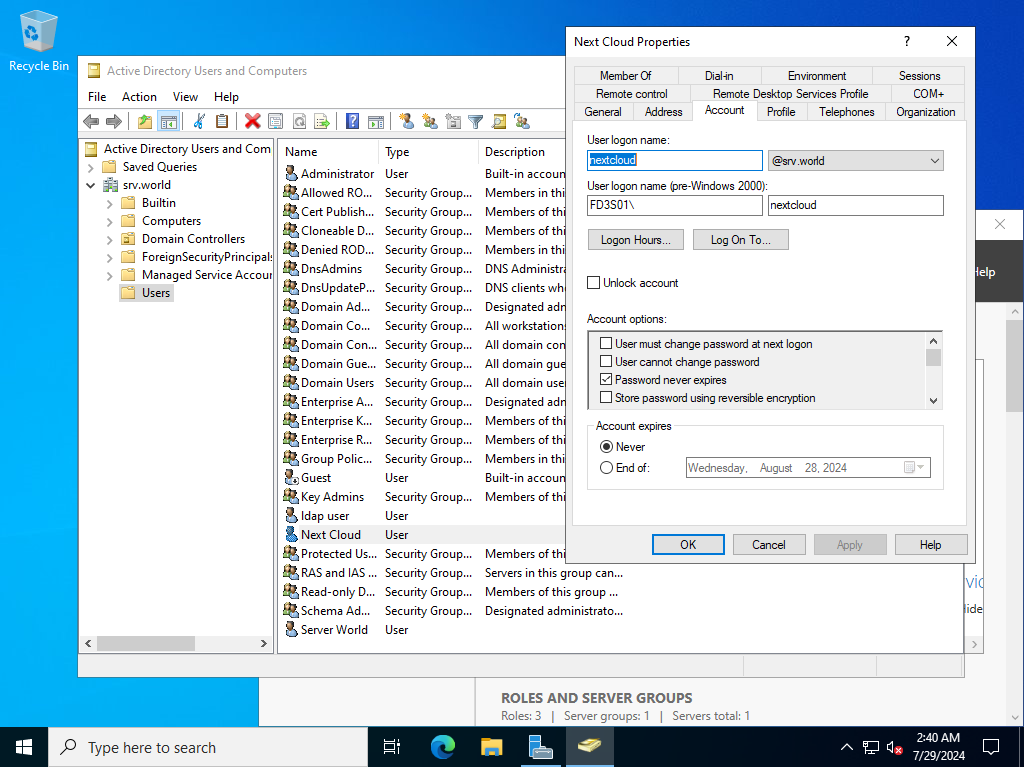Click the Filter funnel icon
This screenshot has height=767, width=1024.
coord(476,121)
